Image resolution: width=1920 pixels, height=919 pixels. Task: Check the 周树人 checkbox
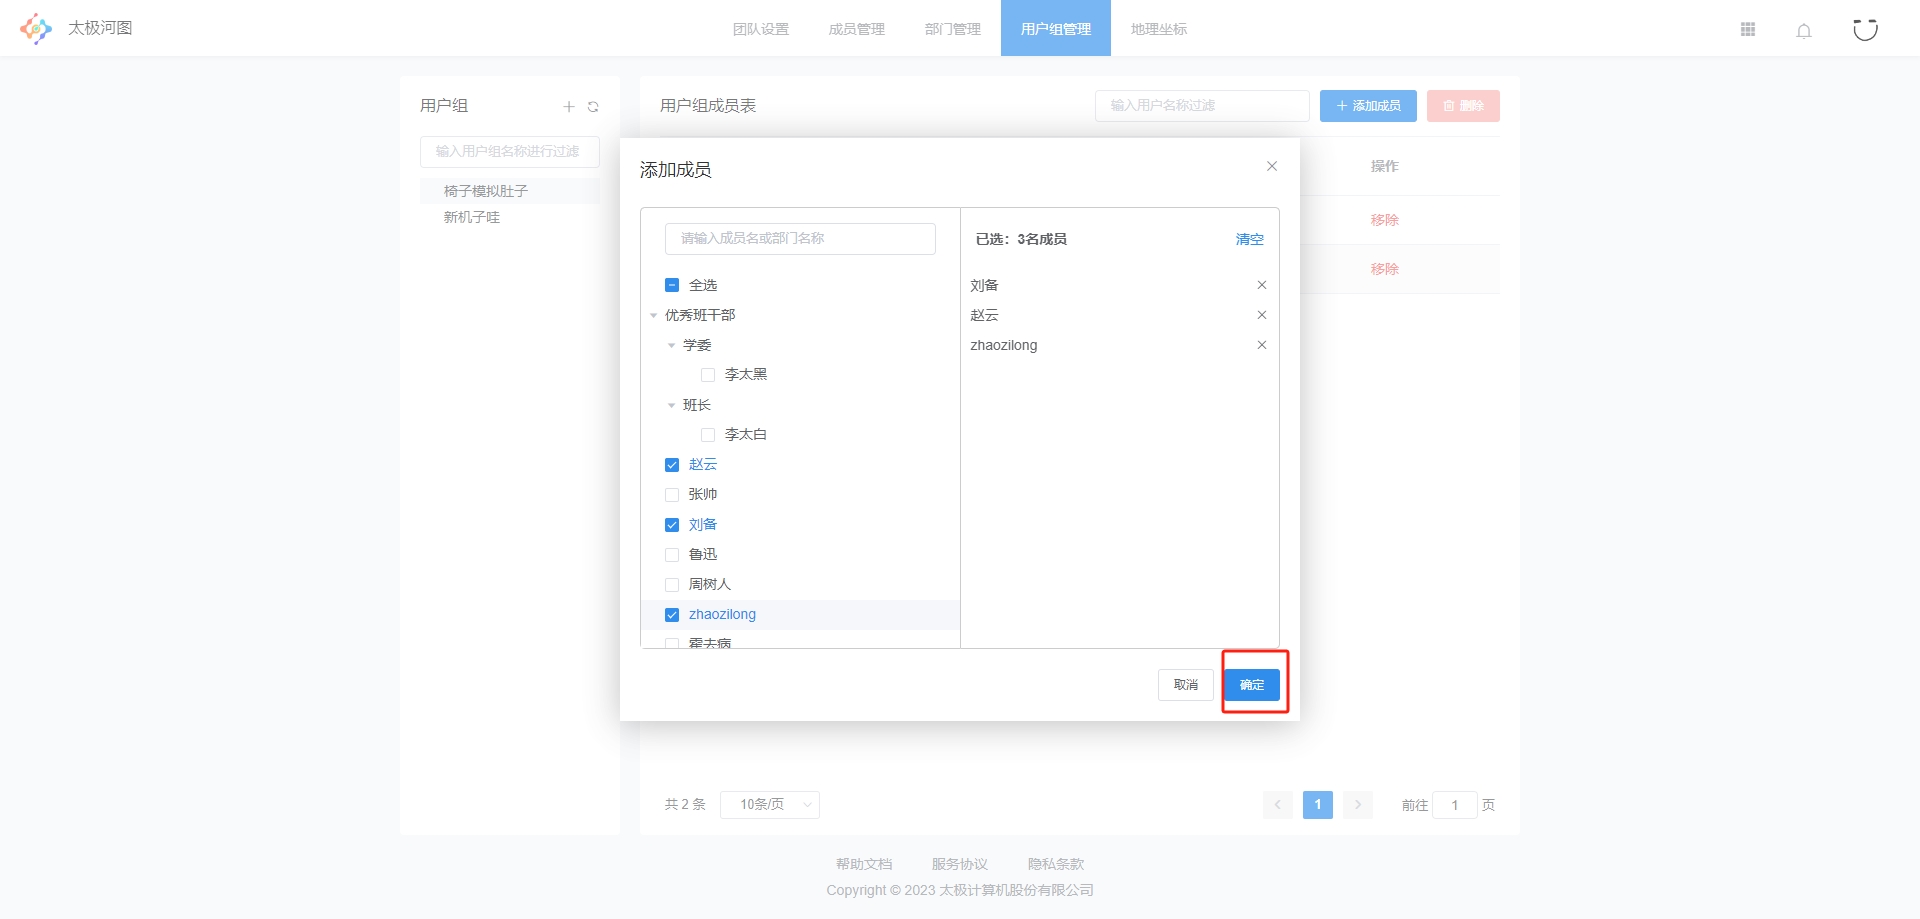tap(672, 585)
